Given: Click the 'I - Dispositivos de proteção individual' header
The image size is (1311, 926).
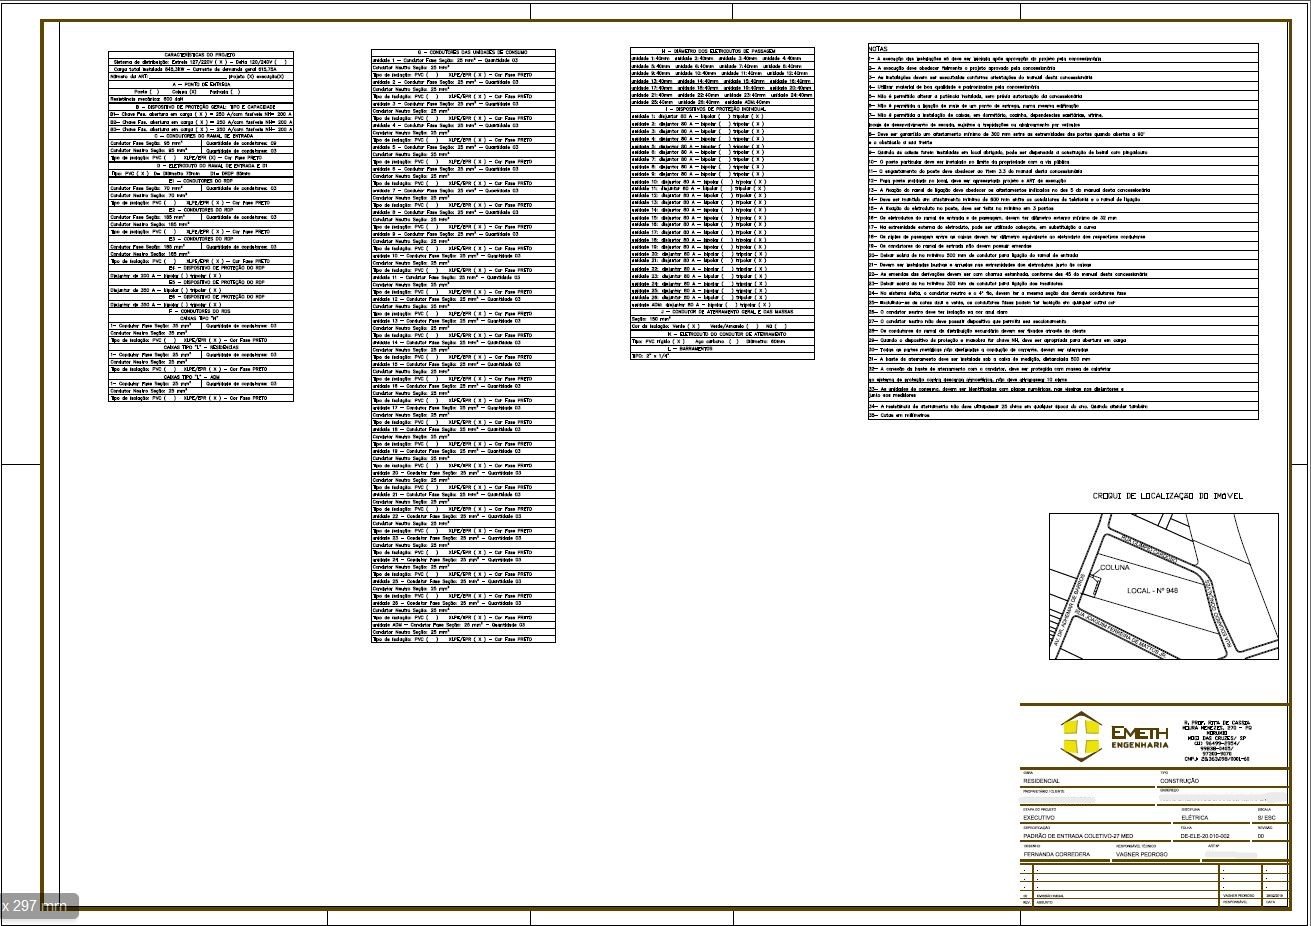Looking at the screenshot, I should (722, 108).
